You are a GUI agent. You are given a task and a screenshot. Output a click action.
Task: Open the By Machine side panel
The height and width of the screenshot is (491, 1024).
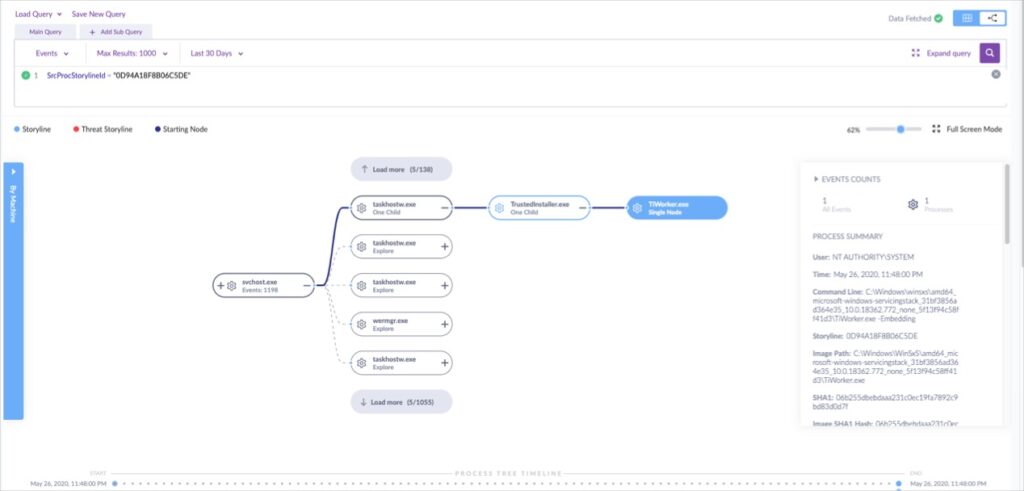coord(13,290)
